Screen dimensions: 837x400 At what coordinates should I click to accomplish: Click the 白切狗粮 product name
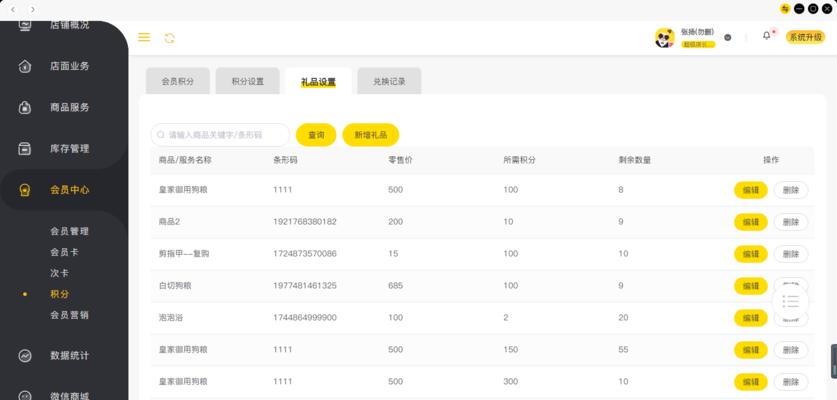[175, 286]
